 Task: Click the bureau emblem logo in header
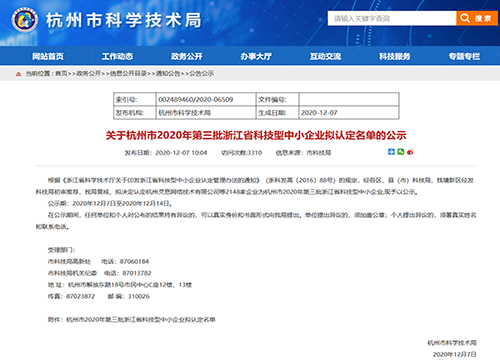[x=24, y=20]
